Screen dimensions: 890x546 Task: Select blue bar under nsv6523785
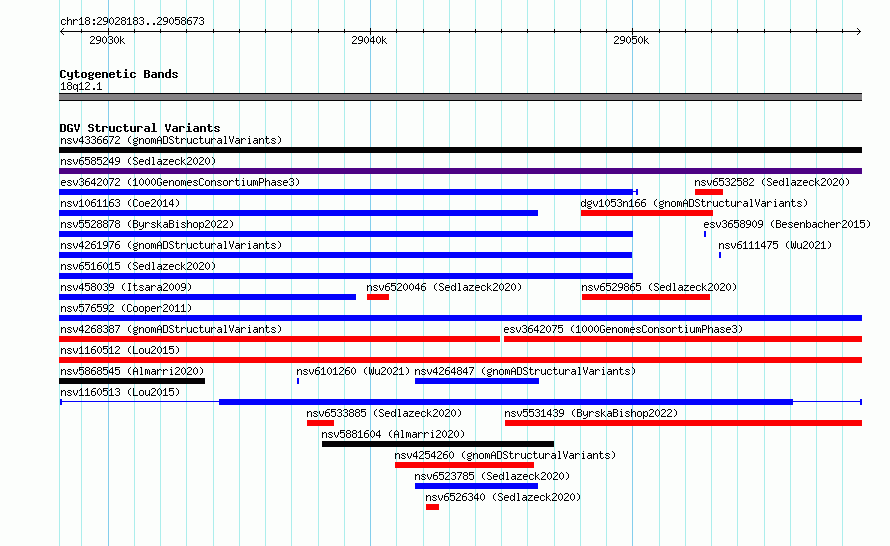476,486
